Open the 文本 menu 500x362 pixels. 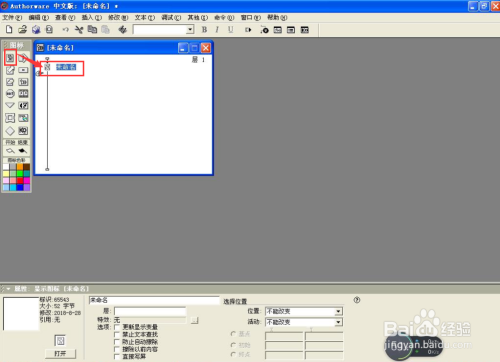(145, 17)
